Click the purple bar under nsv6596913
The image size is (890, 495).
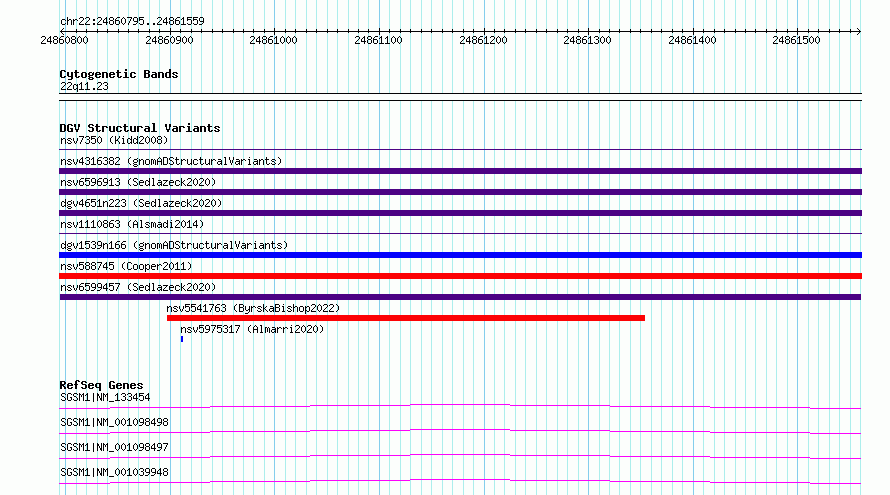click(x=460, y=192)
